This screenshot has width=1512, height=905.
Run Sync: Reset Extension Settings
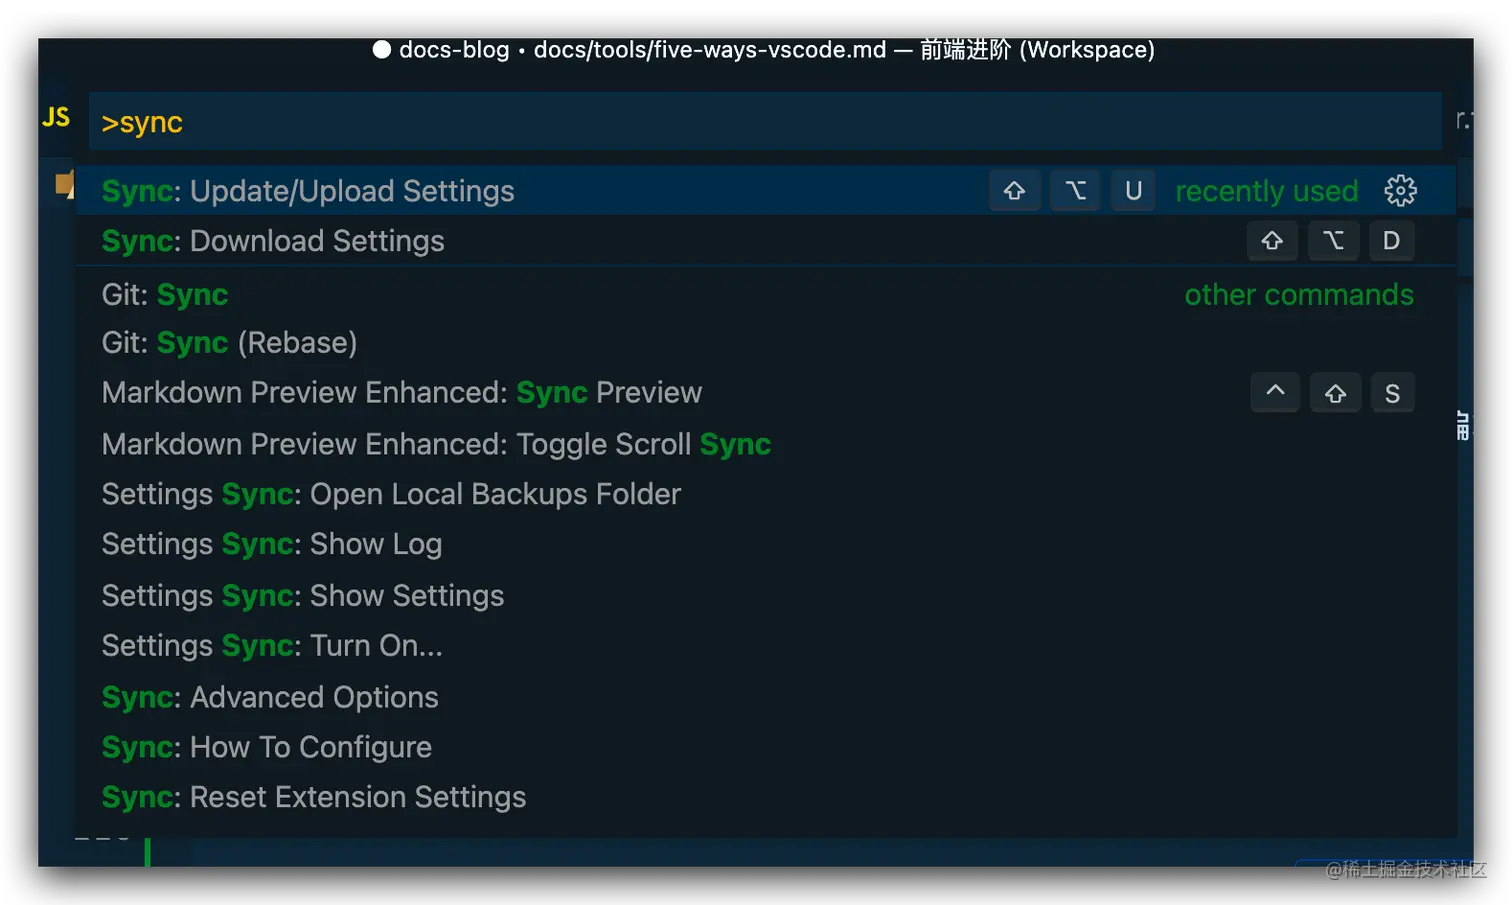pos(313,797)
